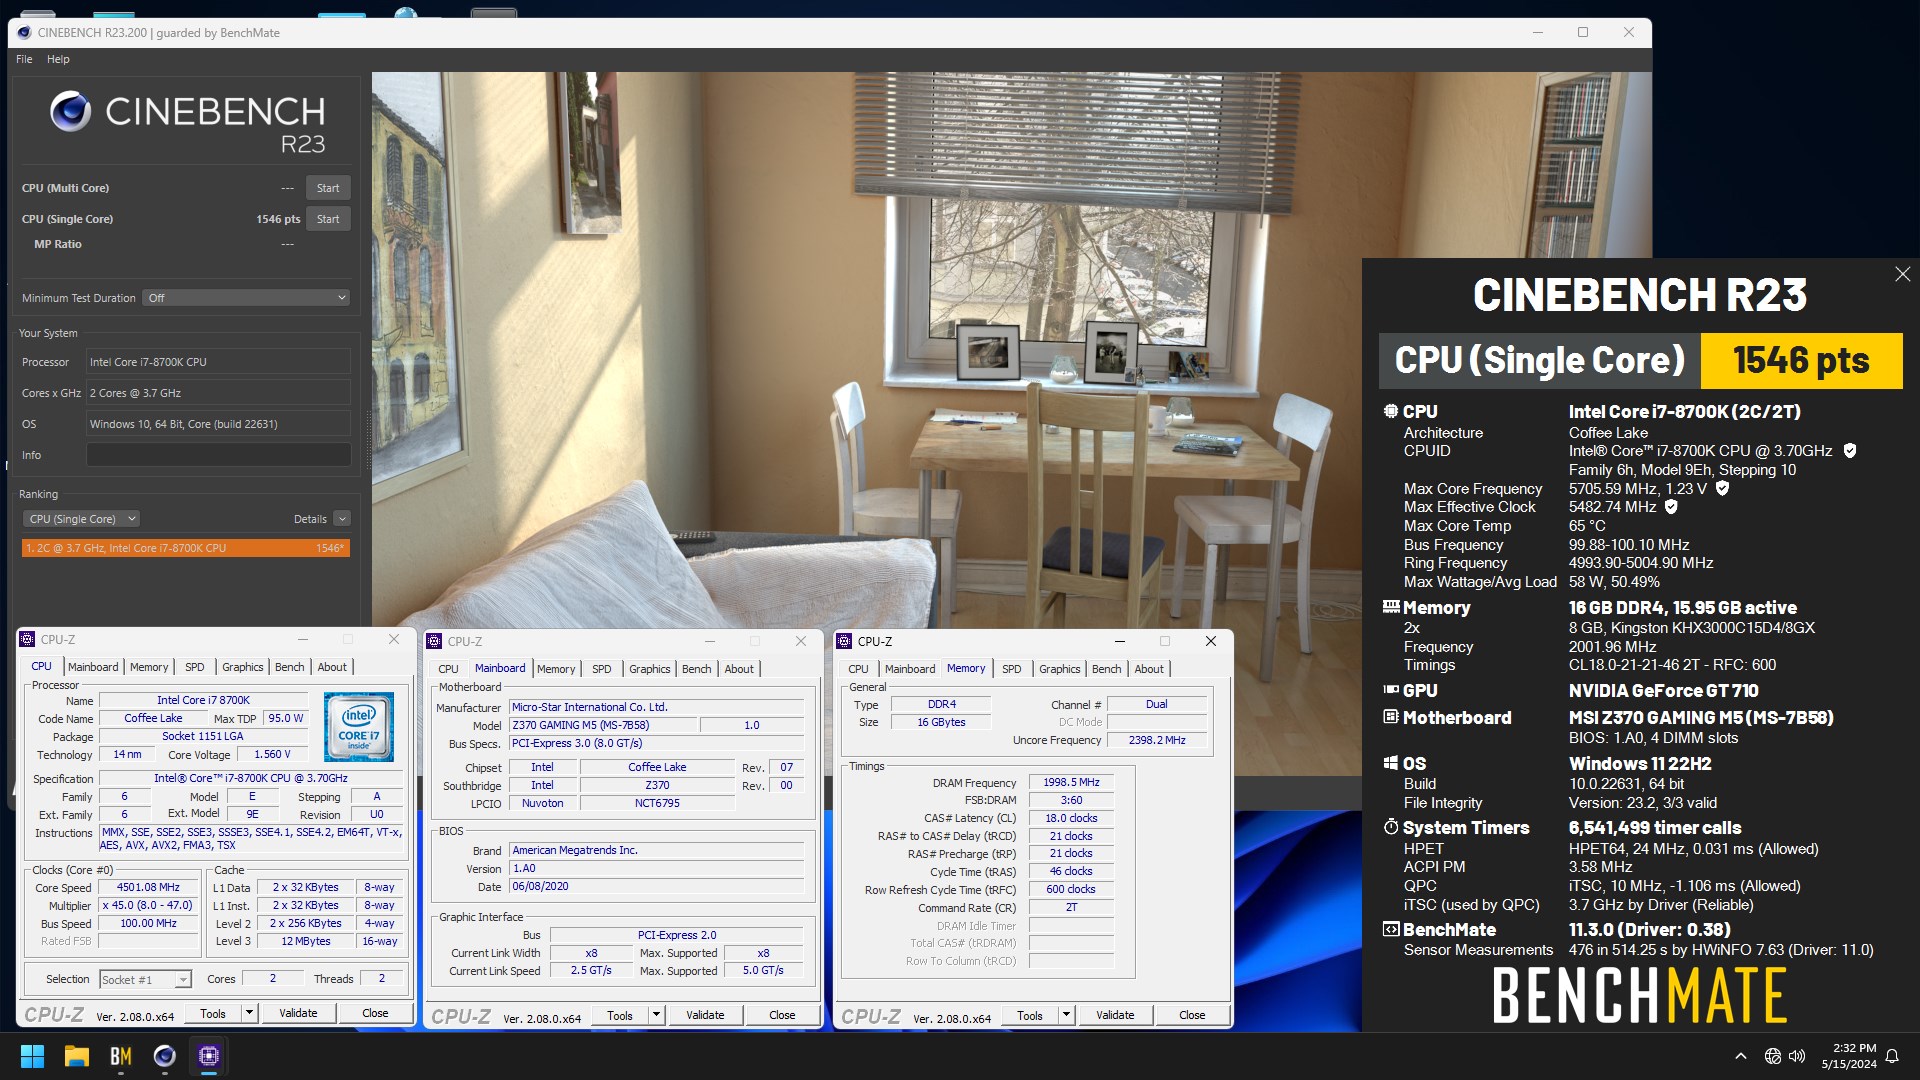Open ranking type CPU (Single Core) dropdown

click(81, 519)
